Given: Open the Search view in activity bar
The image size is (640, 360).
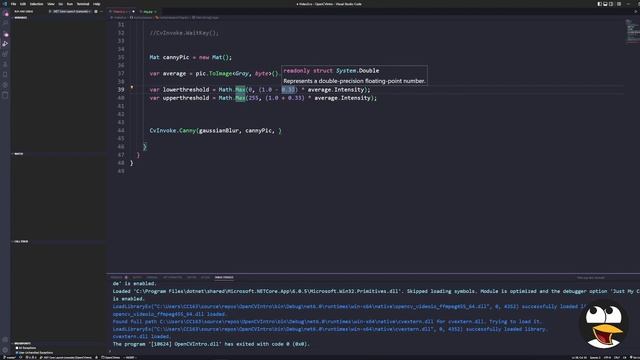Looking at the screenshot, I should tap(5, 24).
